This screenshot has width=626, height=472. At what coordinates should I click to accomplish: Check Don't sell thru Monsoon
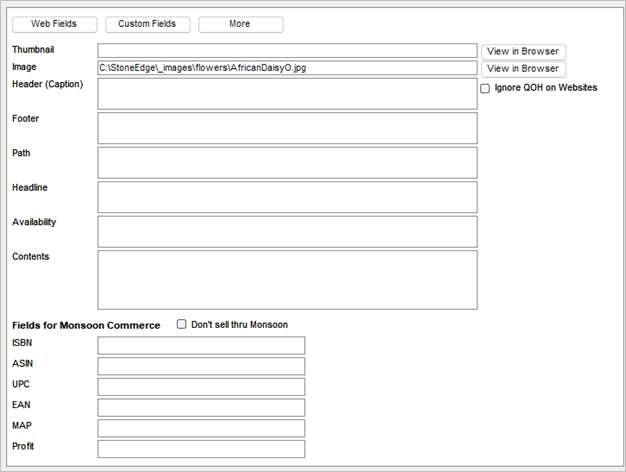pyautogui.click(x=182, y=325)
